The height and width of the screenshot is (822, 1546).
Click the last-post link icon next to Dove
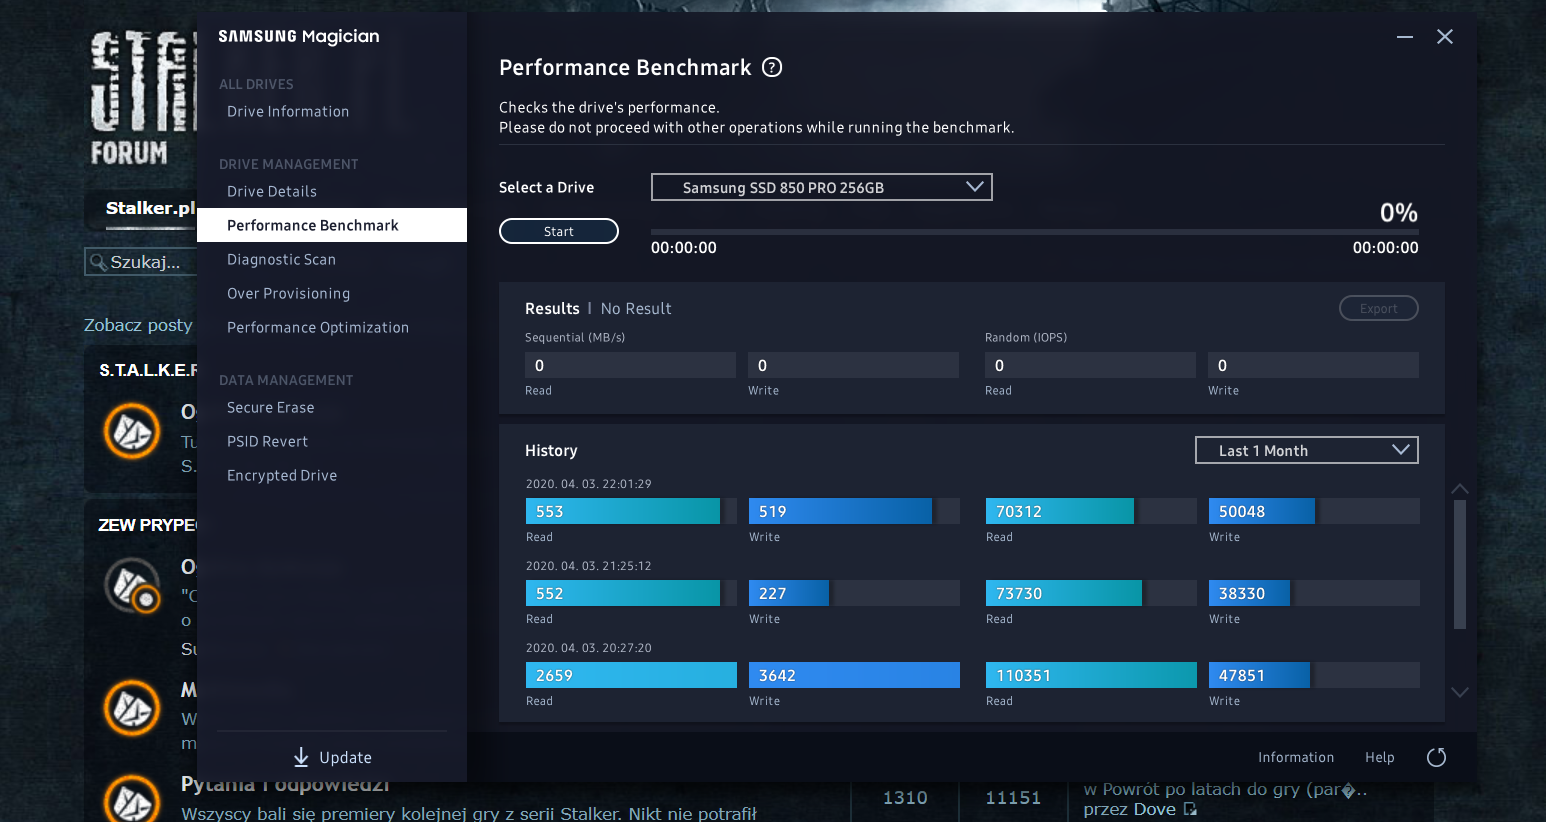[1190, 809]
